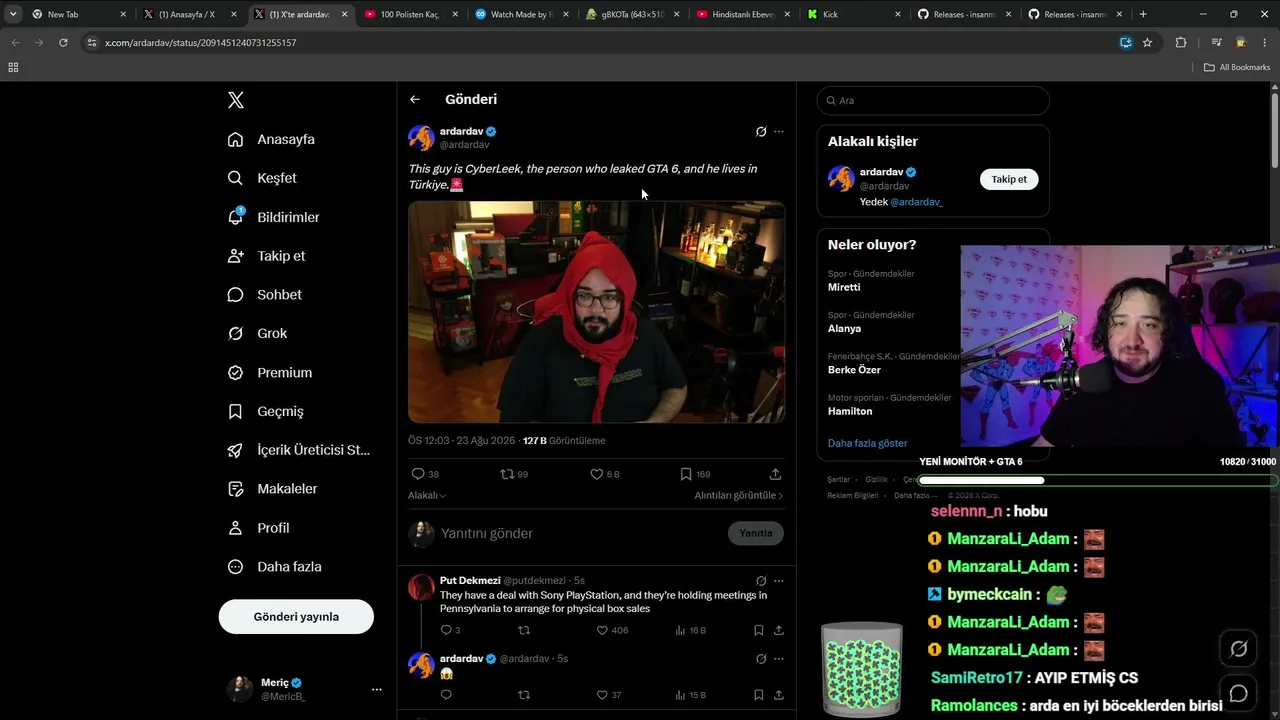Click Grok icon on Put Dekmezi's reply

pyautogui.click(x=761, y=580)
